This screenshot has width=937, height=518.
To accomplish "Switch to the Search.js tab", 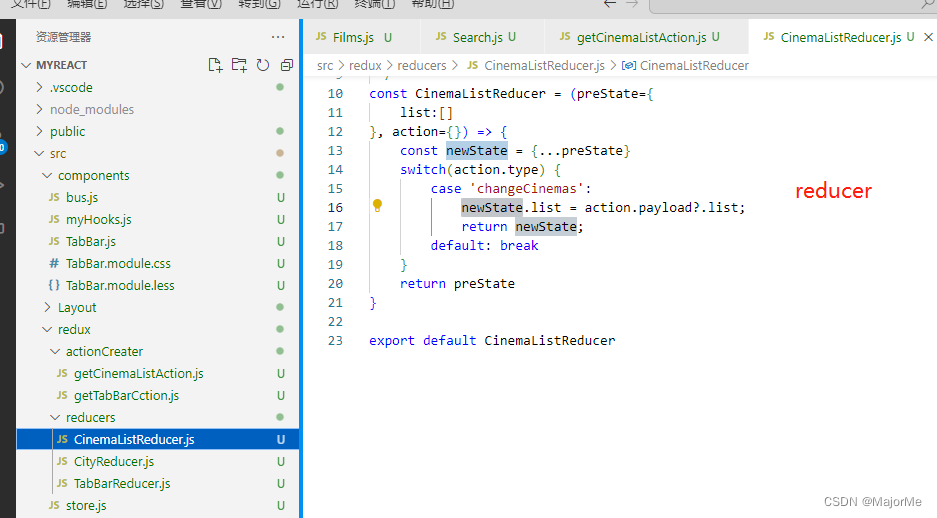I will 482,37.
